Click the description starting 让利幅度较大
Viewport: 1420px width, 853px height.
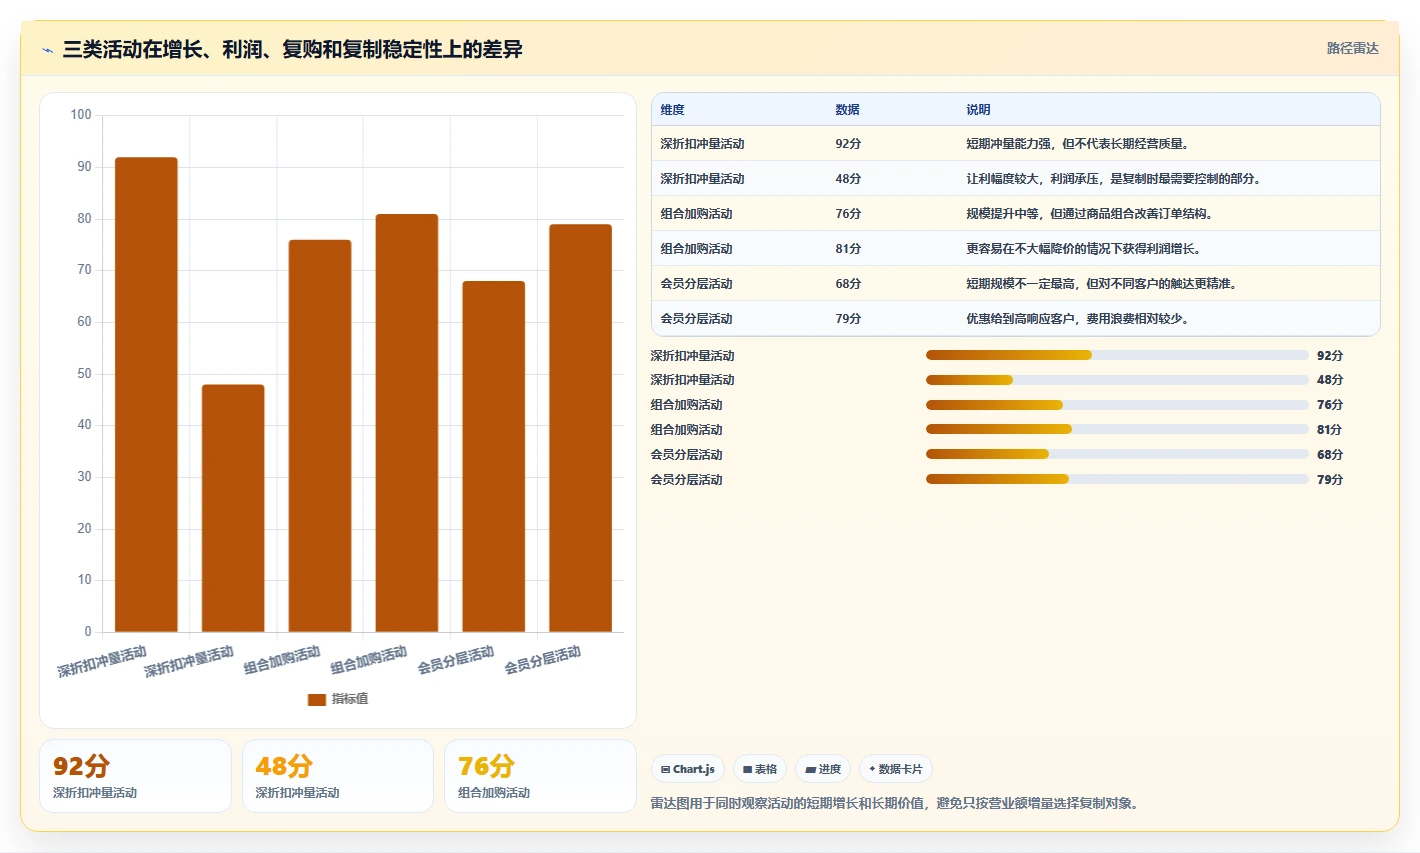[x=1114, y=179]
